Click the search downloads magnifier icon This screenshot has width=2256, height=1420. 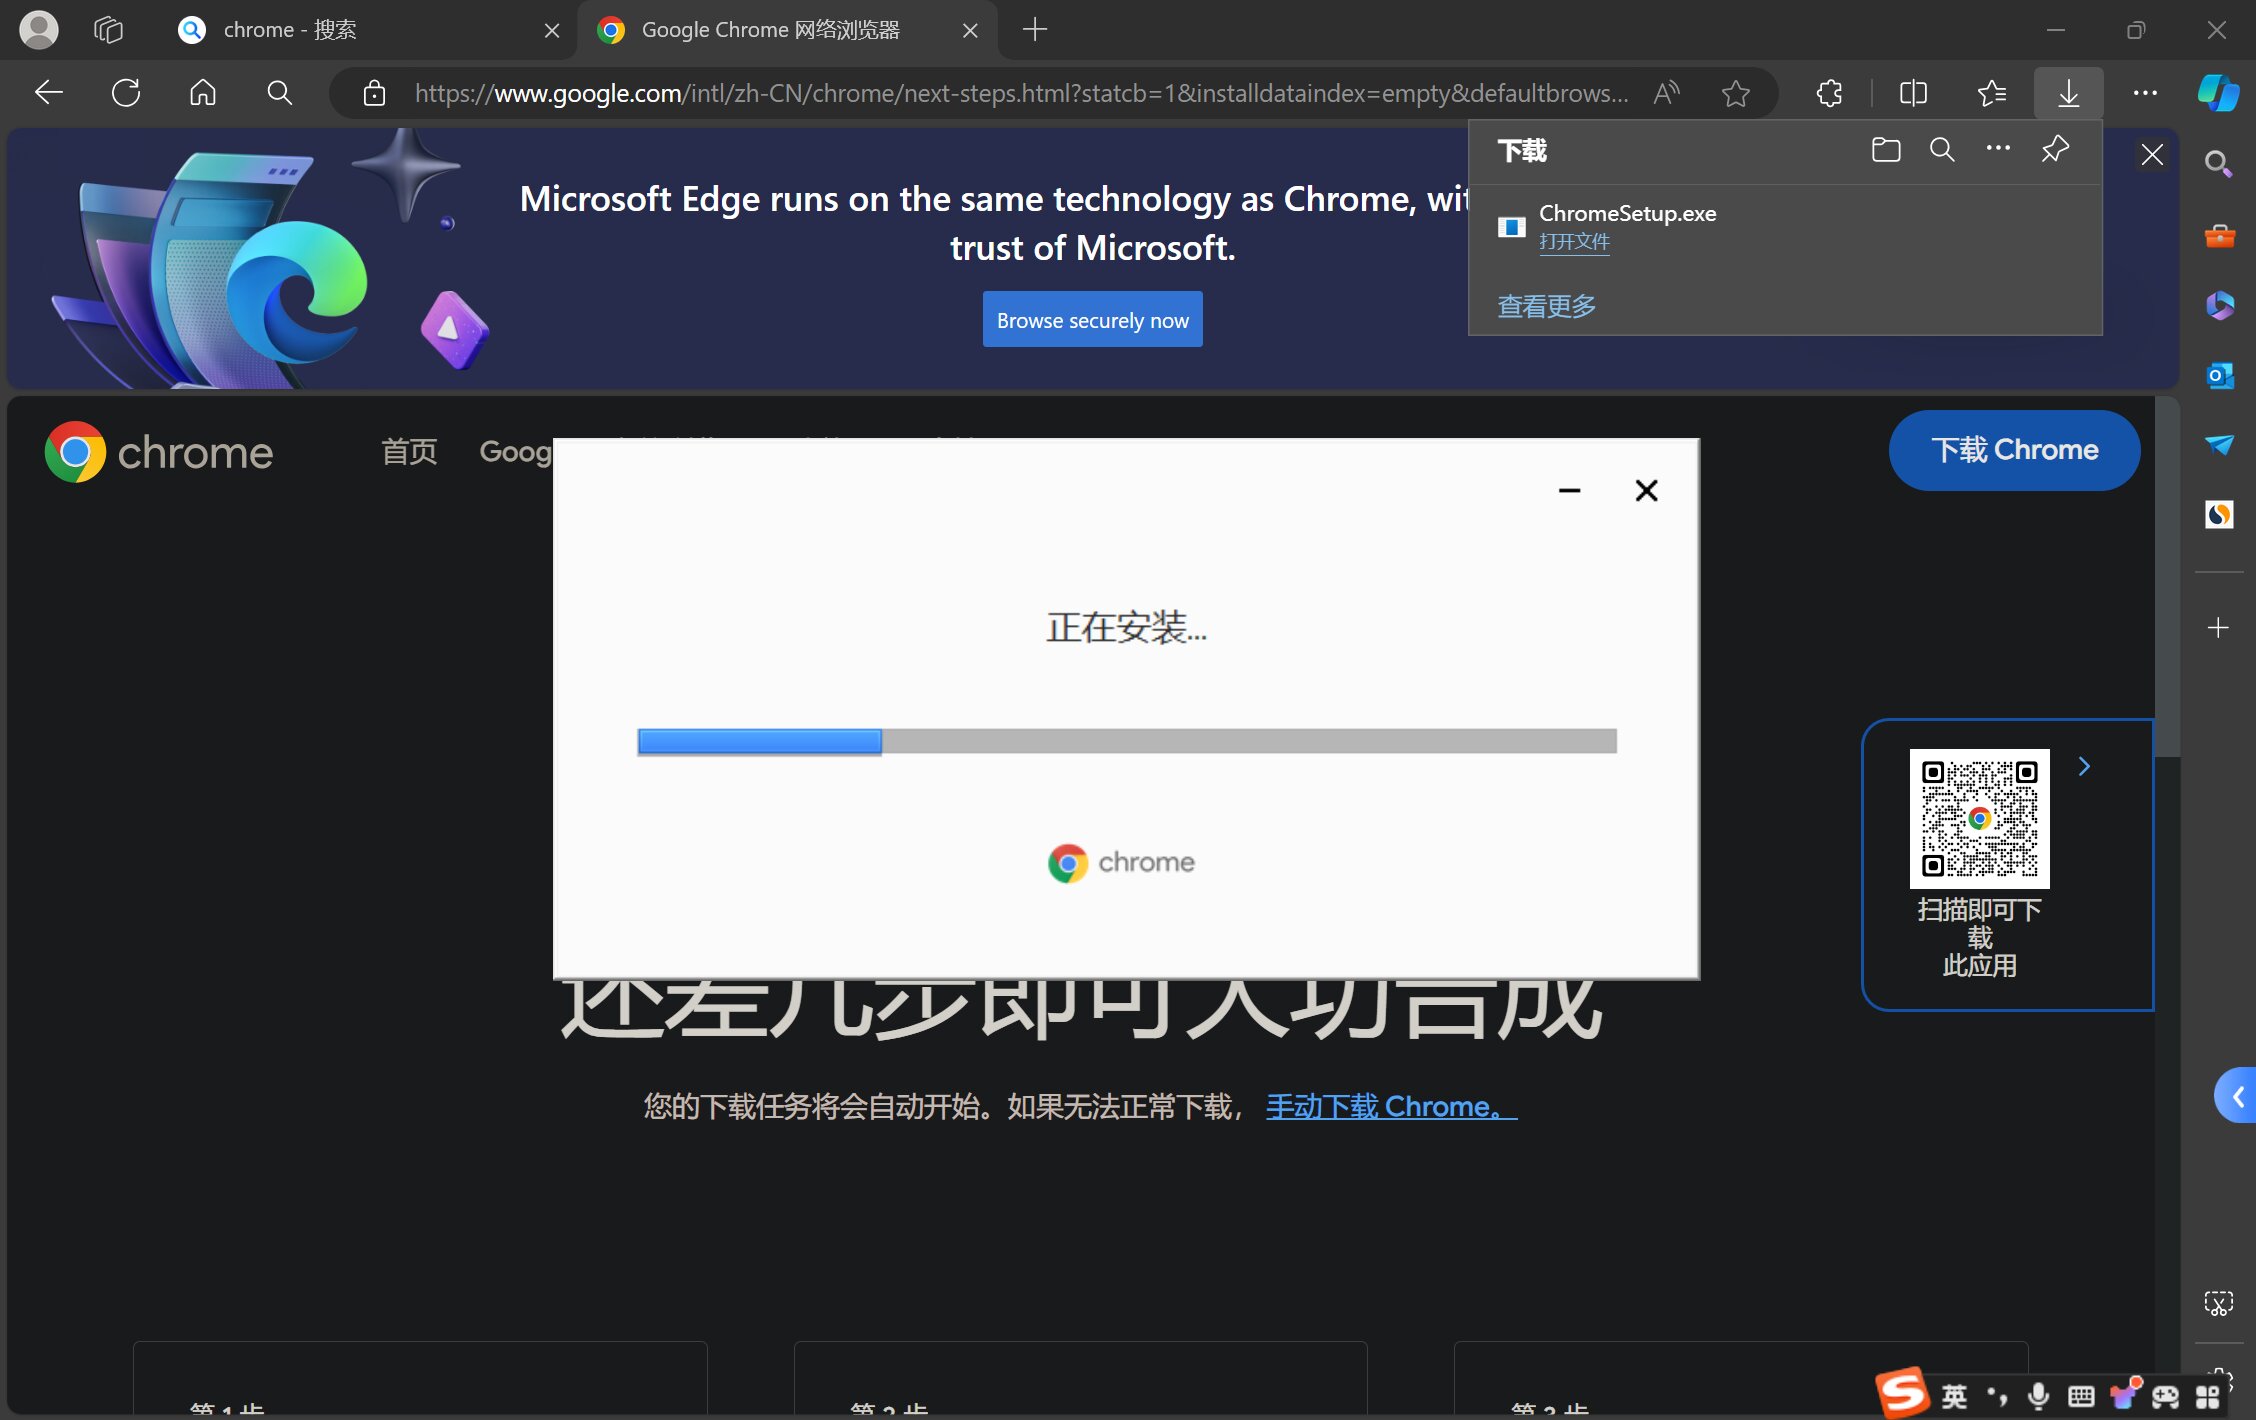[x=1942, y=150]
